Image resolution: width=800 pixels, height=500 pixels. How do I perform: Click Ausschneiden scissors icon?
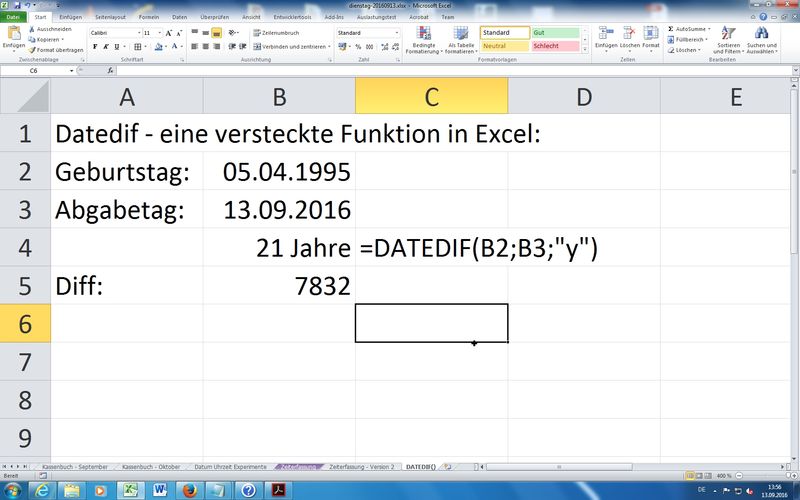coord(32,30)
